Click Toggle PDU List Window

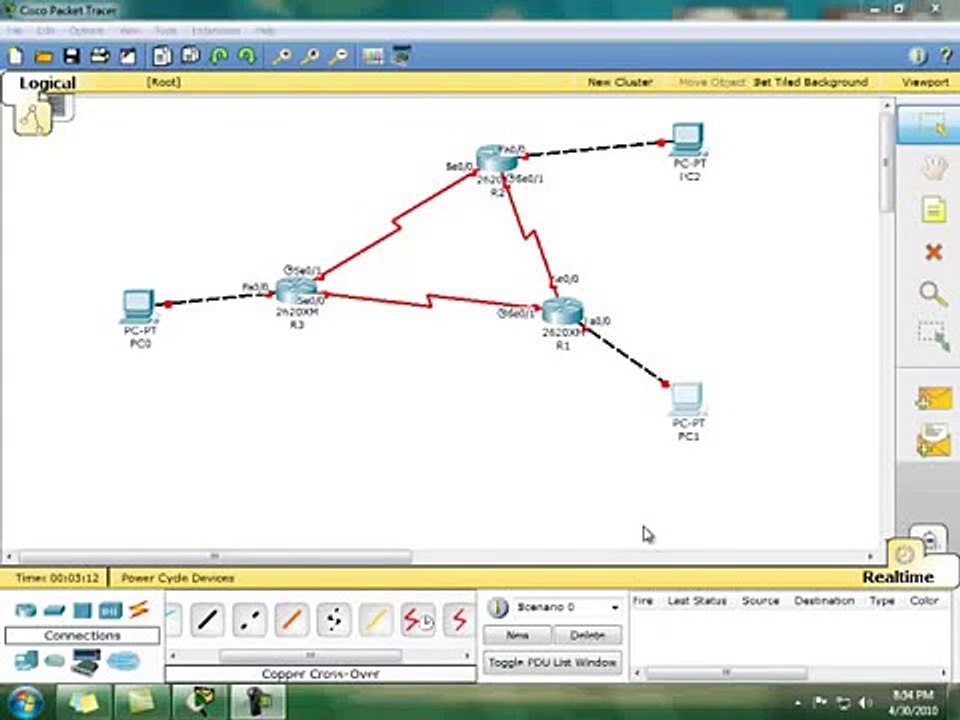[x=552, y=662]
